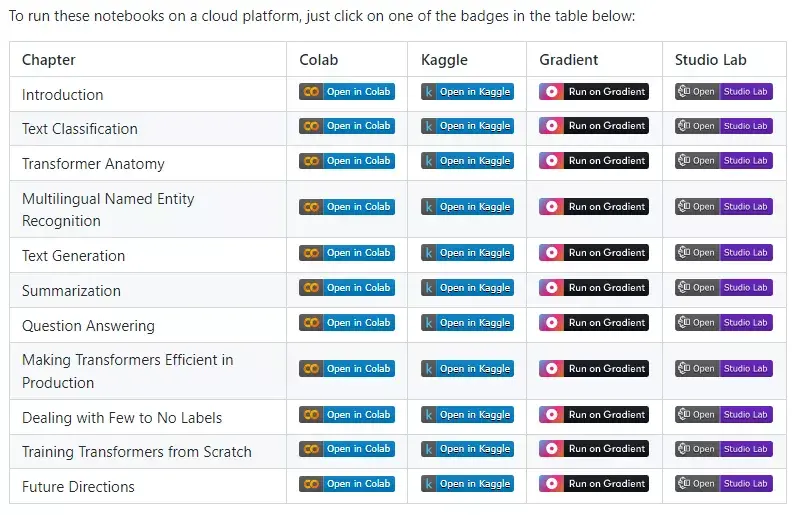Screen dimensions: 798x515
Task: Run Text Generation on Gradient
Action: [594, 253]
